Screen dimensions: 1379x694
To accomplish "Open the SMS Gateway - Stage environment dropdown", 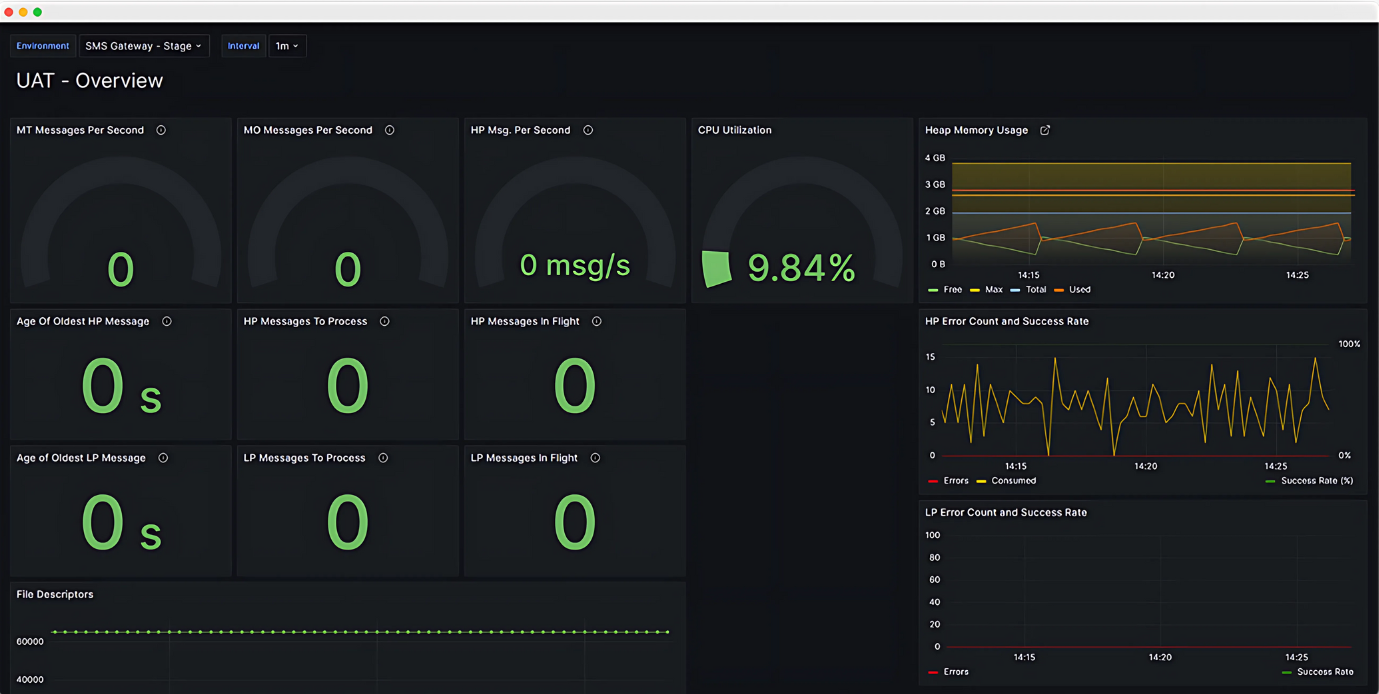I will tap(144, 46).
